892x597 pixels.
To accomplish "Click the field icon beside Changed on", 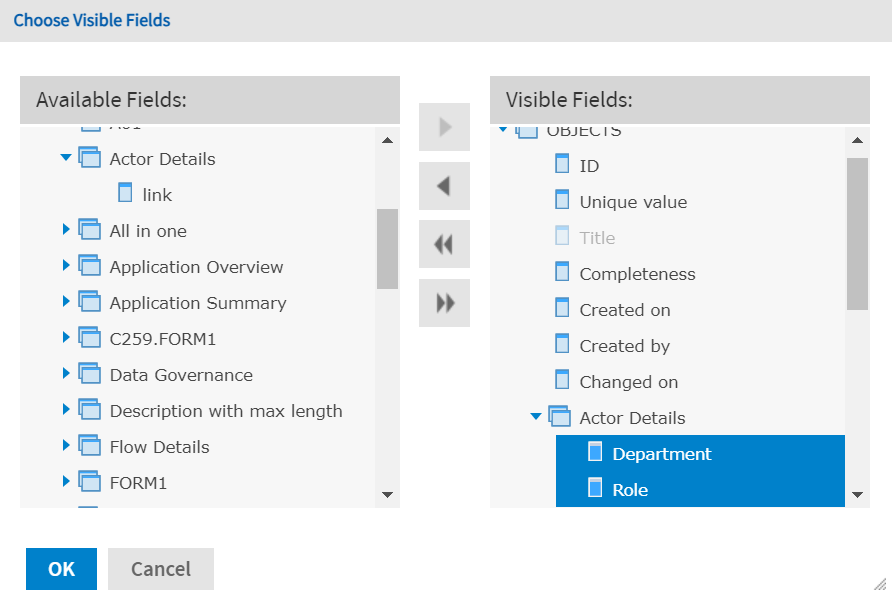I will [x=562, y=380].
